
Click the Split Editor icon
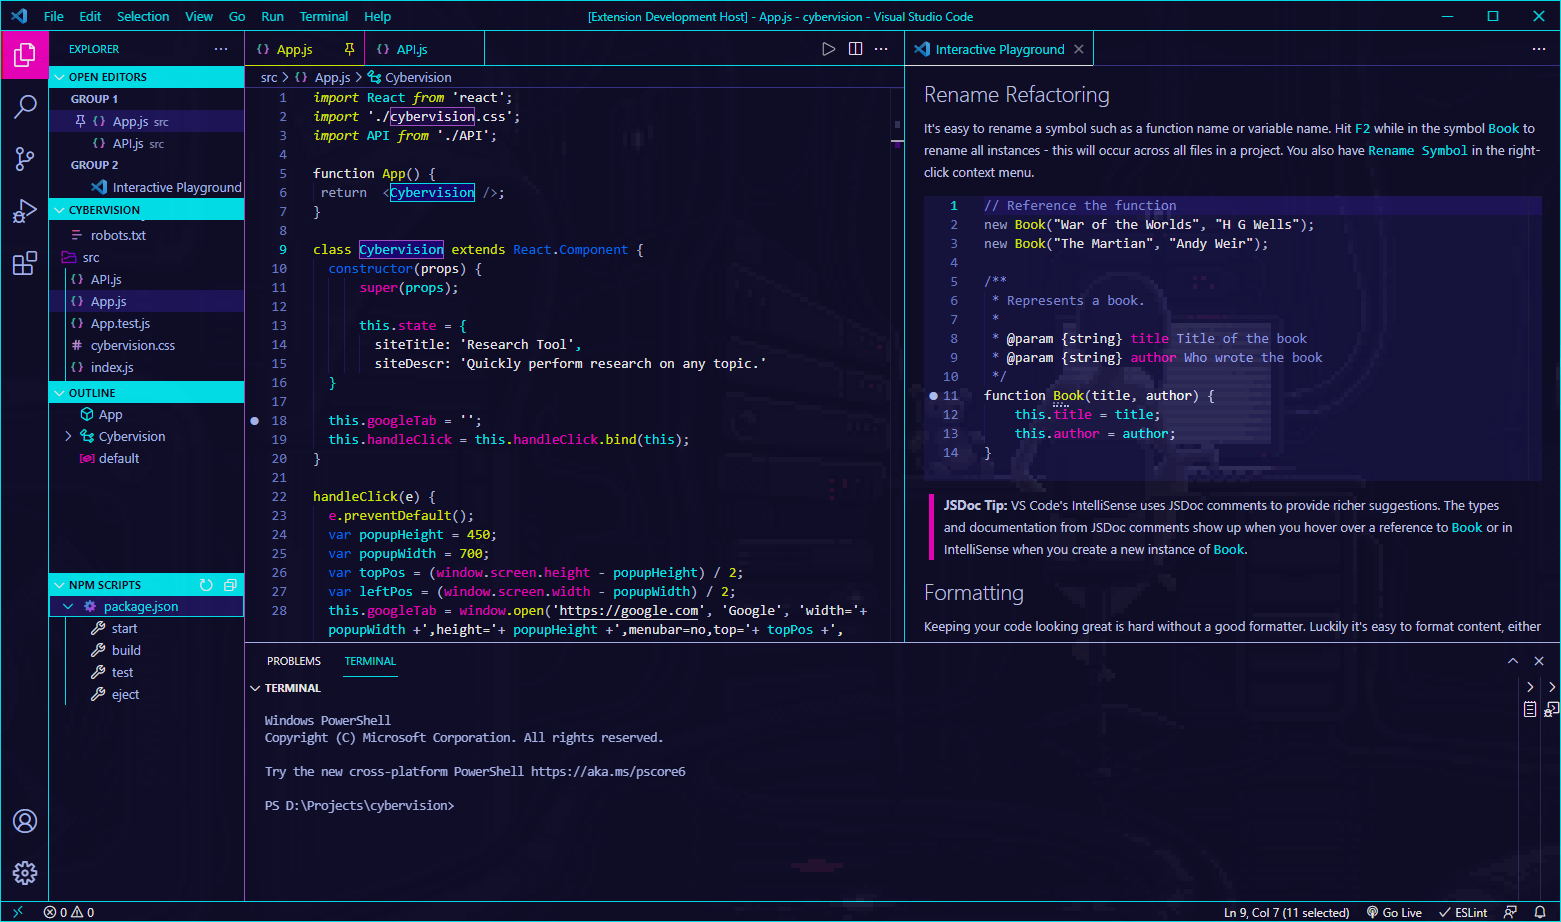[855, 49]
